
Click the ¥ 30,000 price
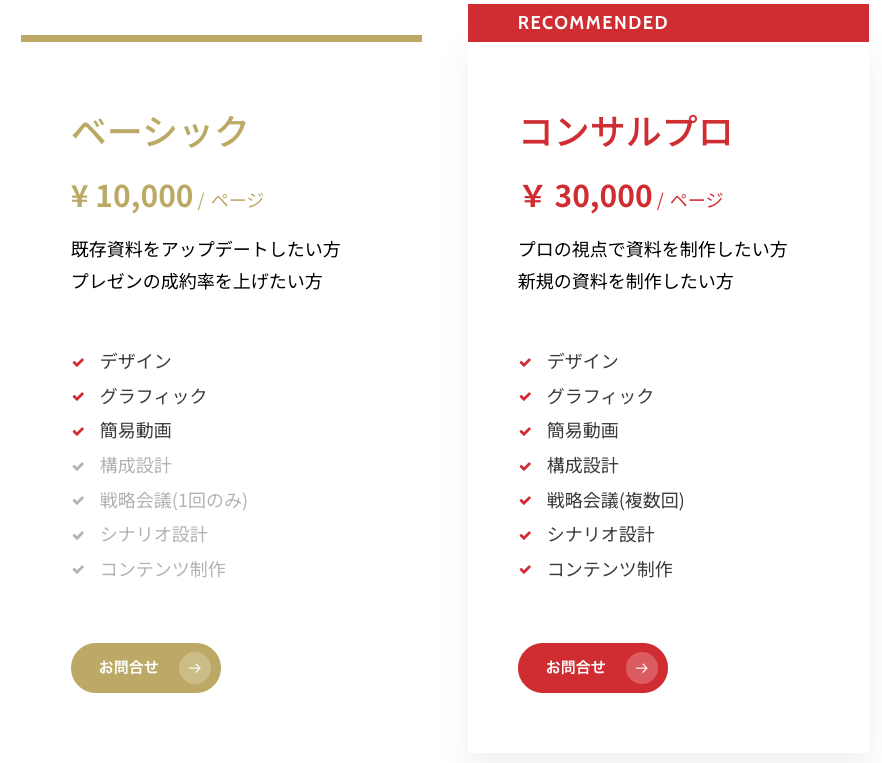tap(587, 197)
